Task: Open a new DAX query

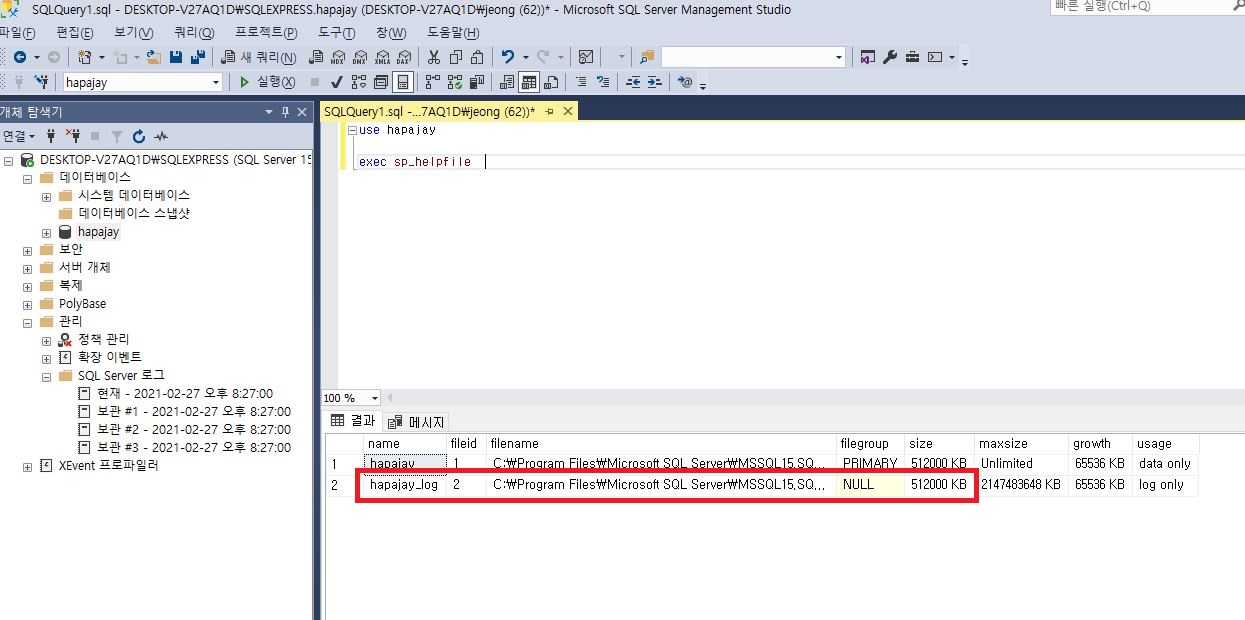Action: pyautogui.click(x=404, y=57)
